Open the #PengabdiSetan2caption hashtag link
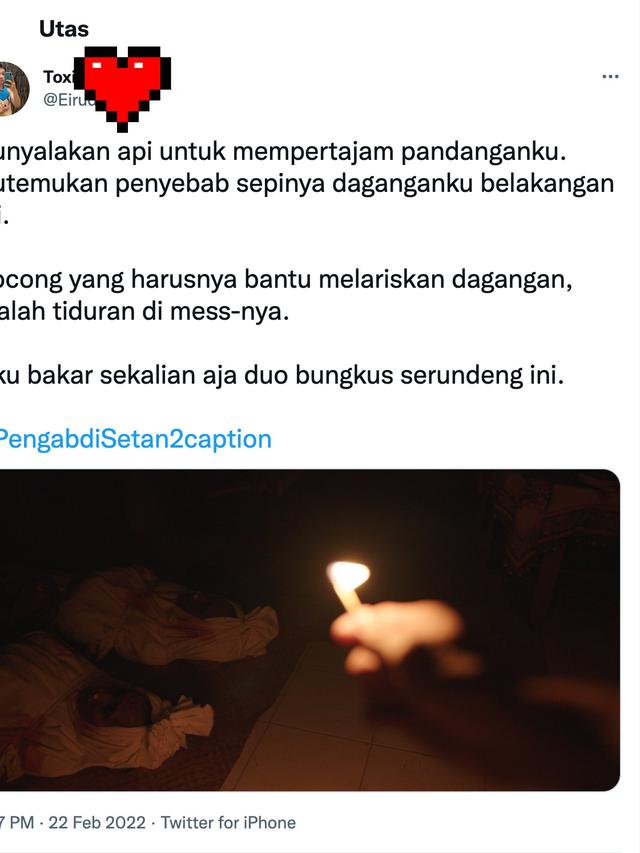 [x=135, y=439]
